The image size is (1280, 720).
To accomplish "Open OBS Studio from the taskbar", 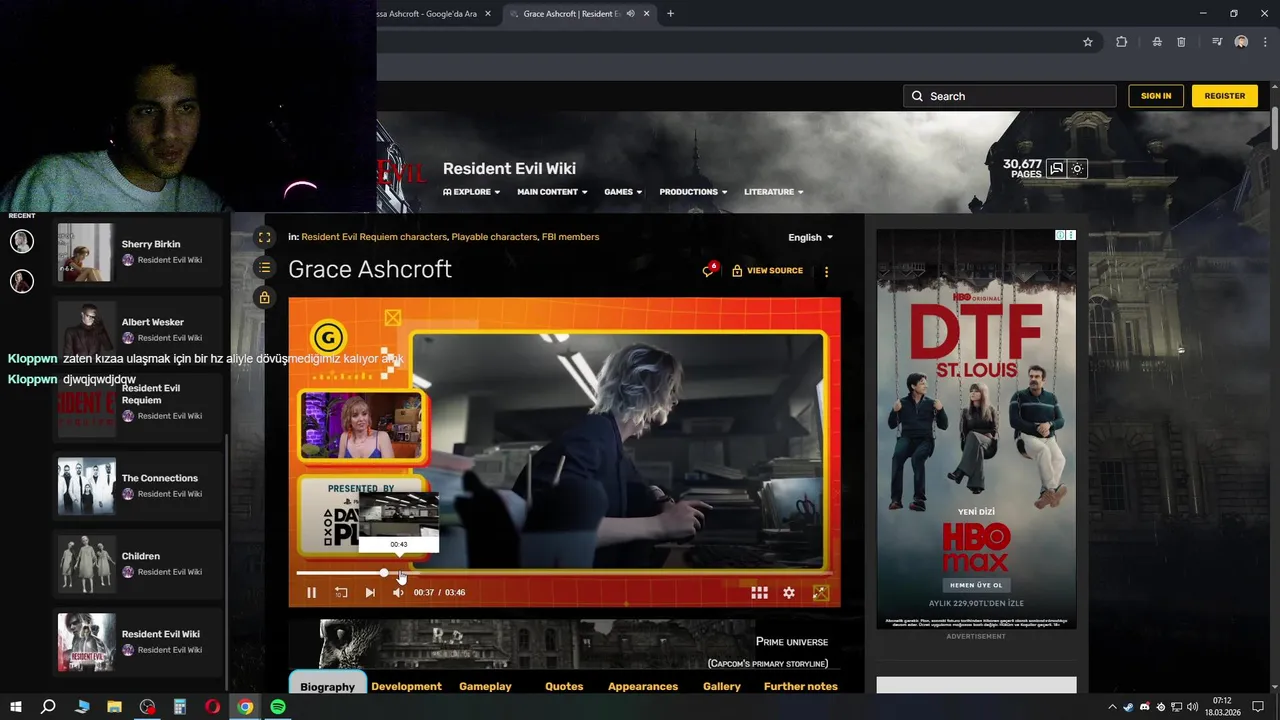I will pyautogui.click(x=148, y=707).
